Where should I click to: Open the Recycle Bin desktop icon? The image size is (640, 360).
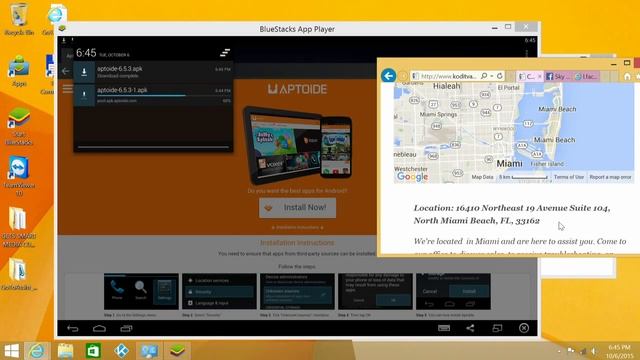pos(19,19)
